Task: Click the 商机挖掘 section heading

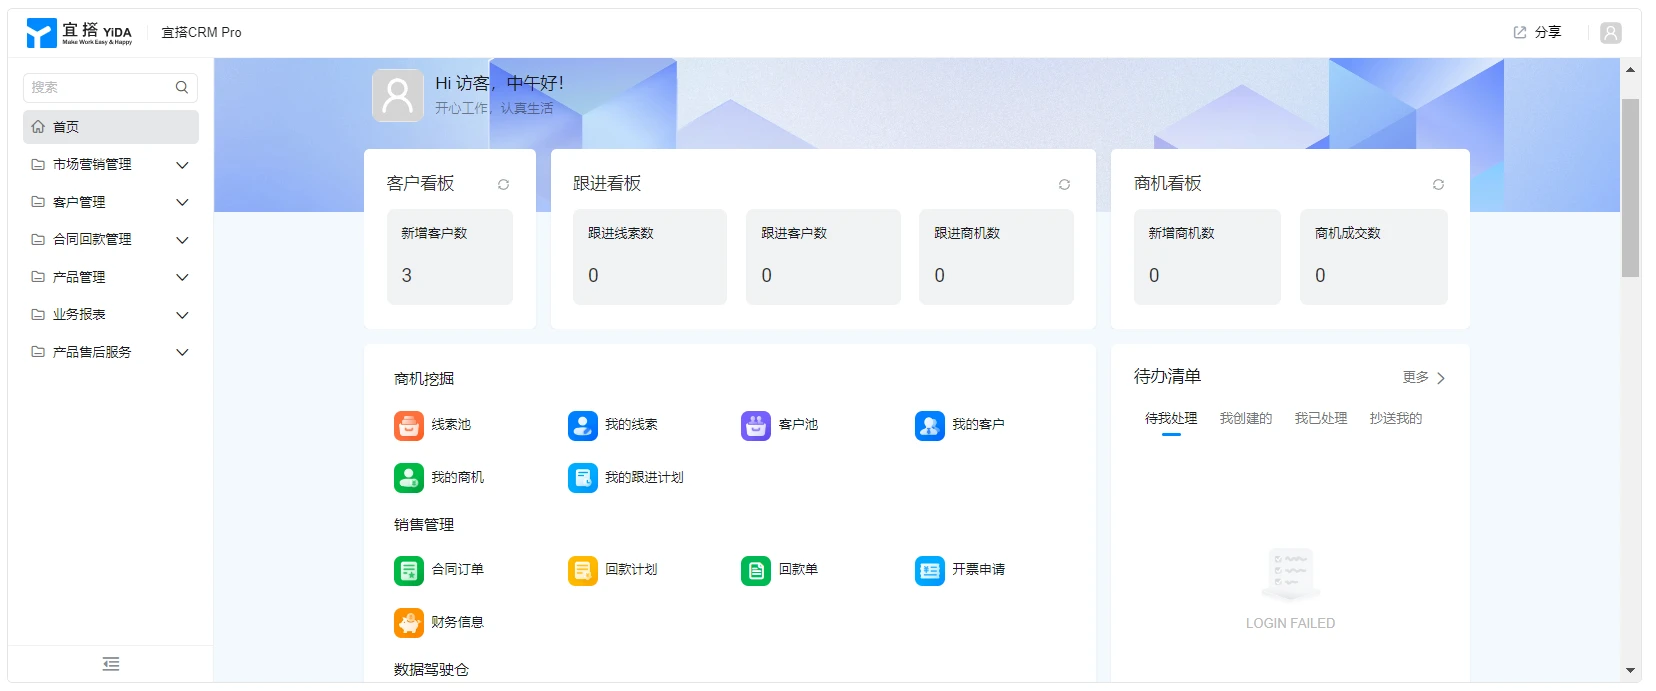Action: coord(424,380)
